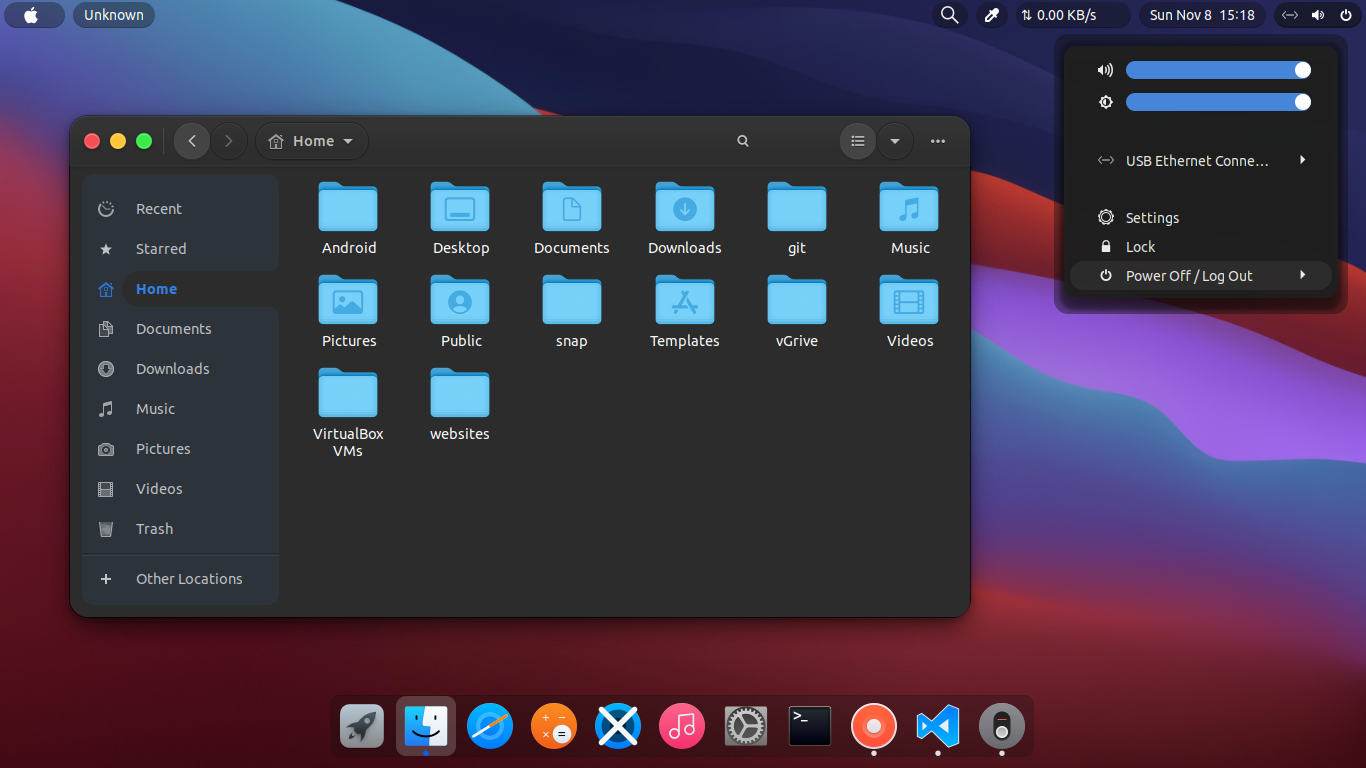Open the Safari-style browser in dock
1366x768 pixels.
click(490, 726)
